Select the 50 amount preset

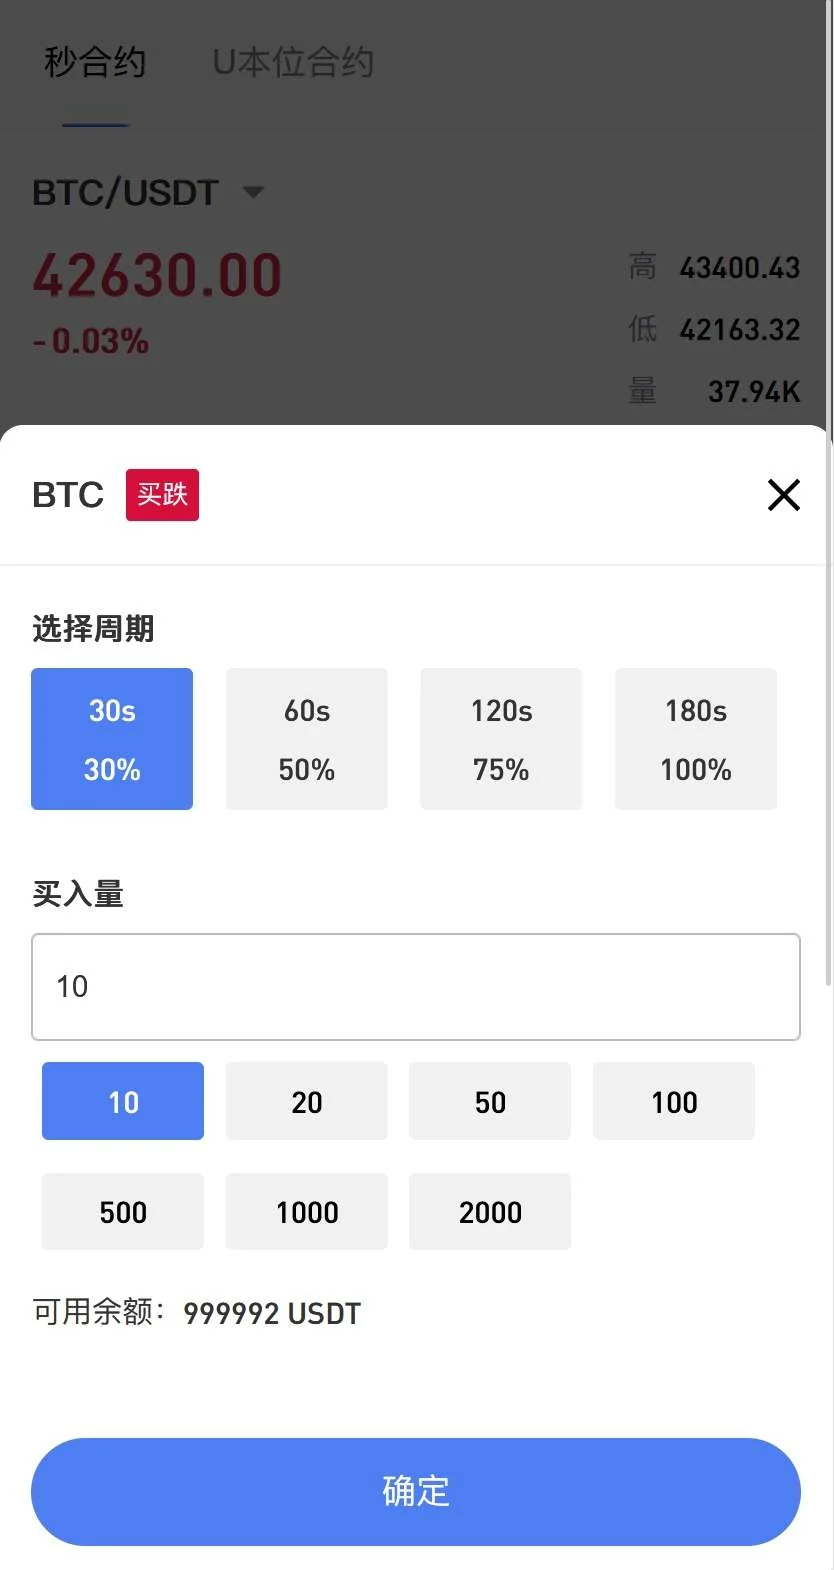click(x=490, y=1101)
